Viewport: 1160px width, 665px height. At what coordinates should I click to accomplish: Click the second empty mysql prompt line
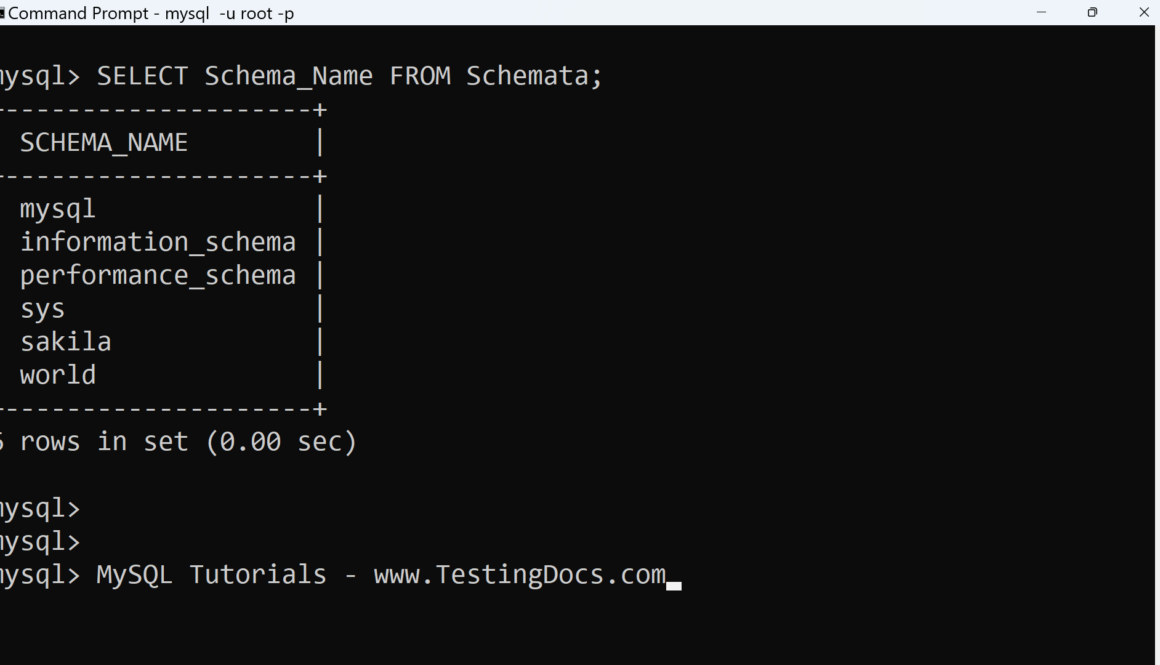click(x=40, y=541)
